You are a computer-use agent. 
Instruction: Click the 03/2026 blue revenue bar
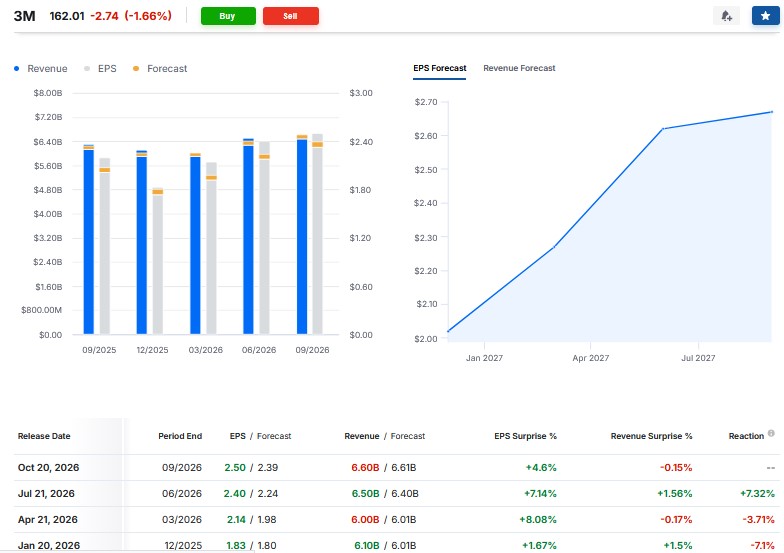(x=195, y=244)
